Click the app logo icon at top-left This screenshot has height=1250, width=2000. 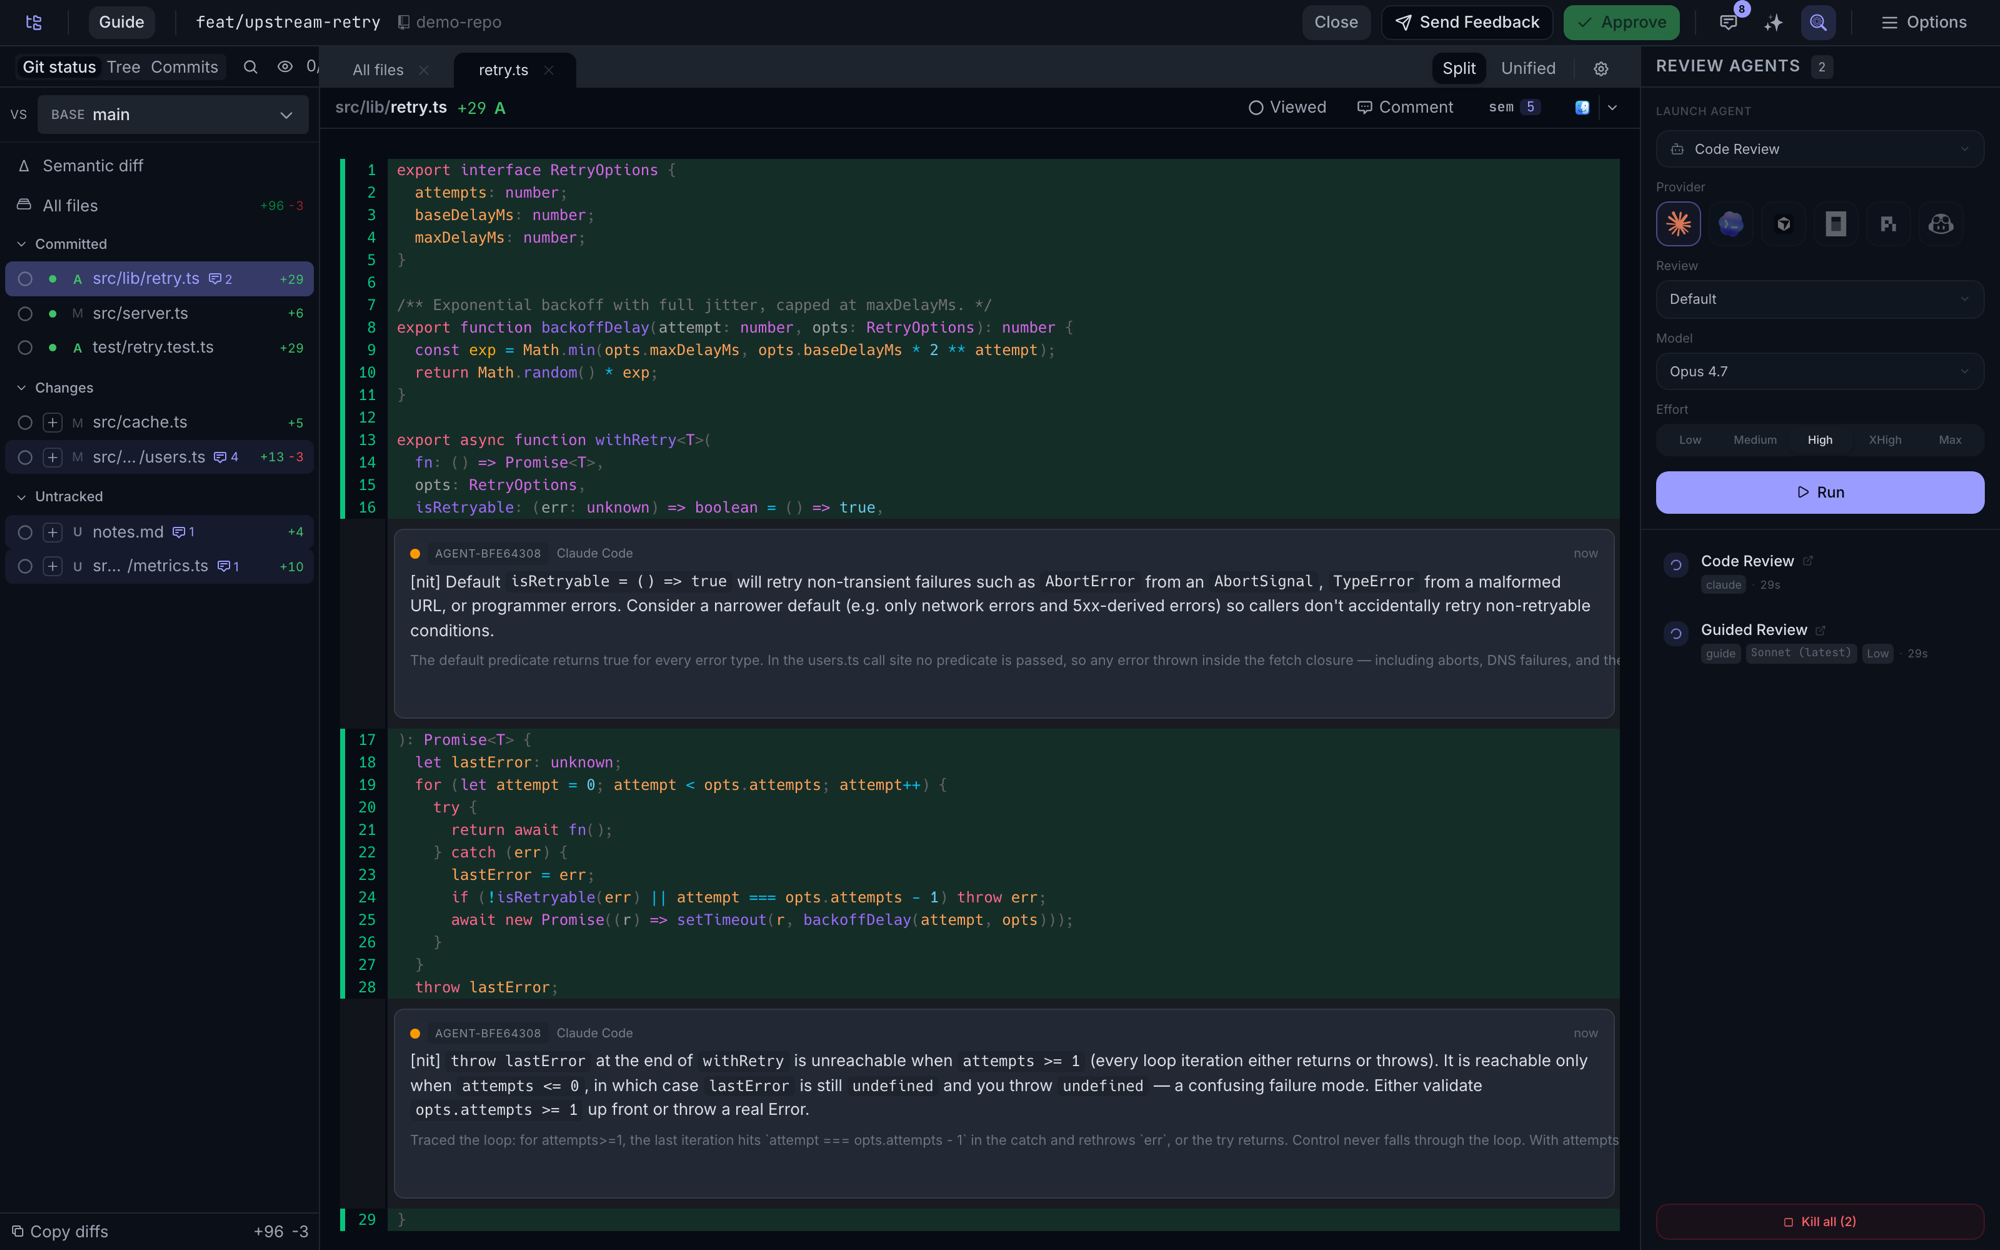click(34, 22)
